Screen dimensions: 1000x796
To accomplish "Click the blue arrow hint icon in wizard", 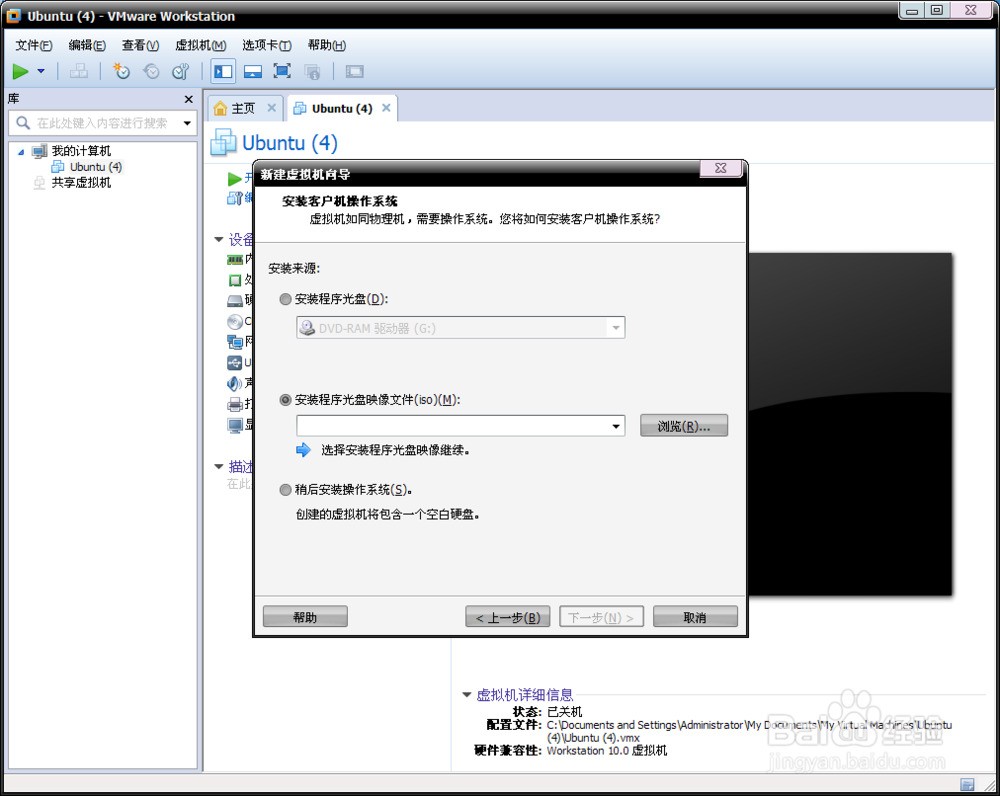I will [x=304, y=450].
